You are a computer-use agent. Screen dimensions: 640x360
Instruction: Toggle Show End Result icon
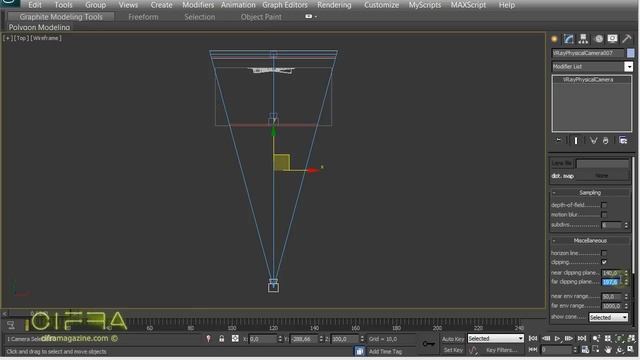[x=576, y=140]
